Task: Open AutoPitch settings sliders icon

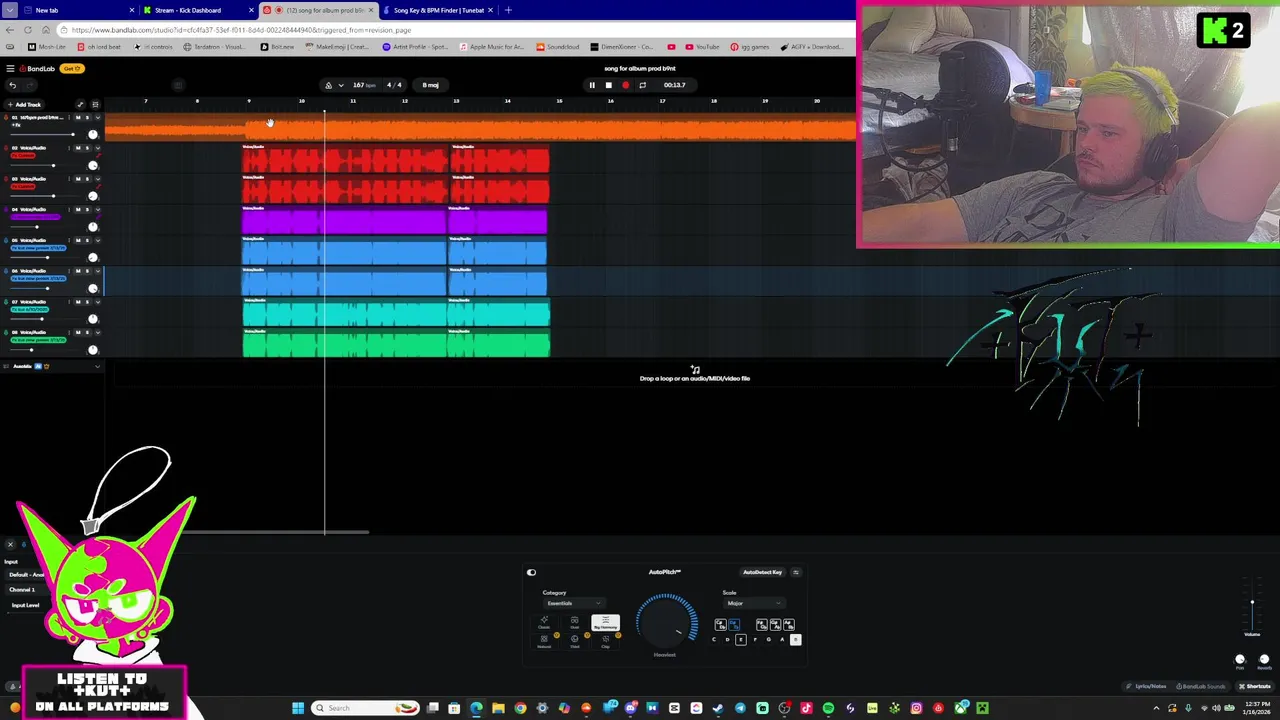Action: (796, 572)
